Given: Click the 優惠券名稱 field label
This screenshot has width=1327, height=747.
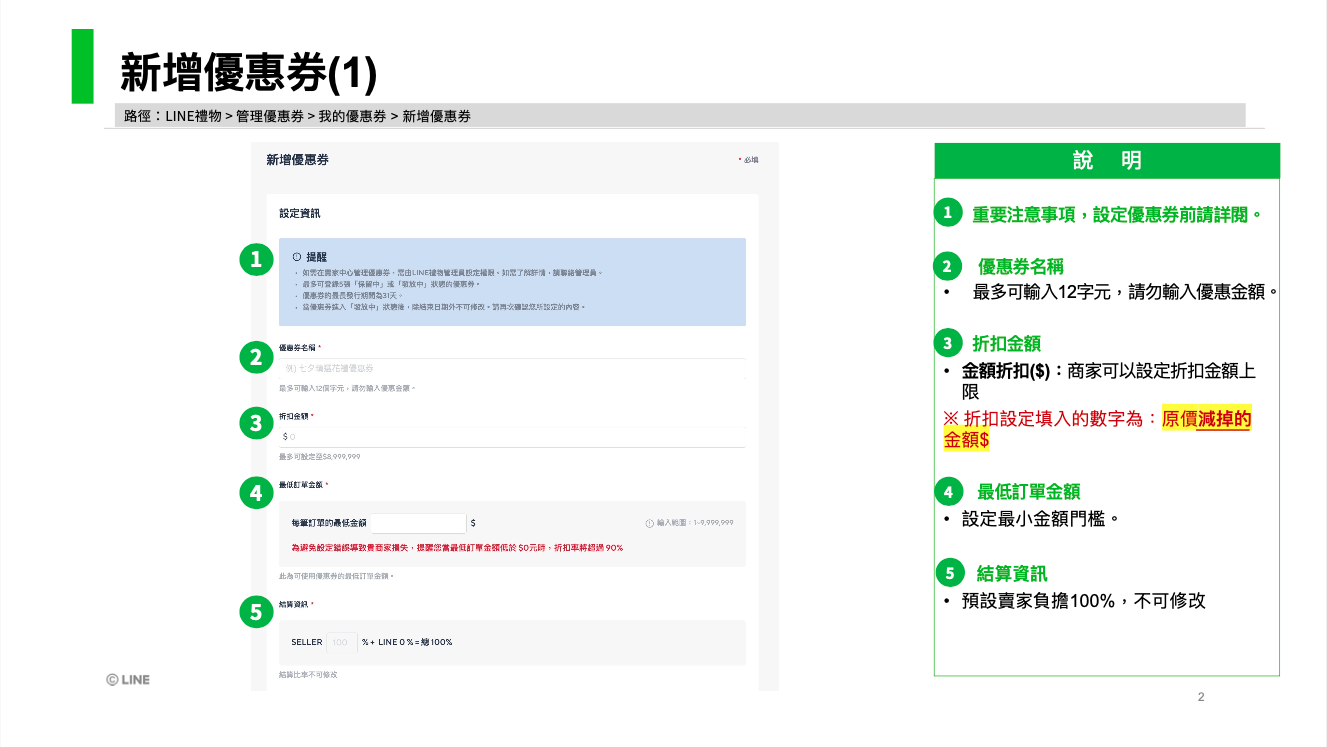Looking at the screenshot, I should (298, 347).
